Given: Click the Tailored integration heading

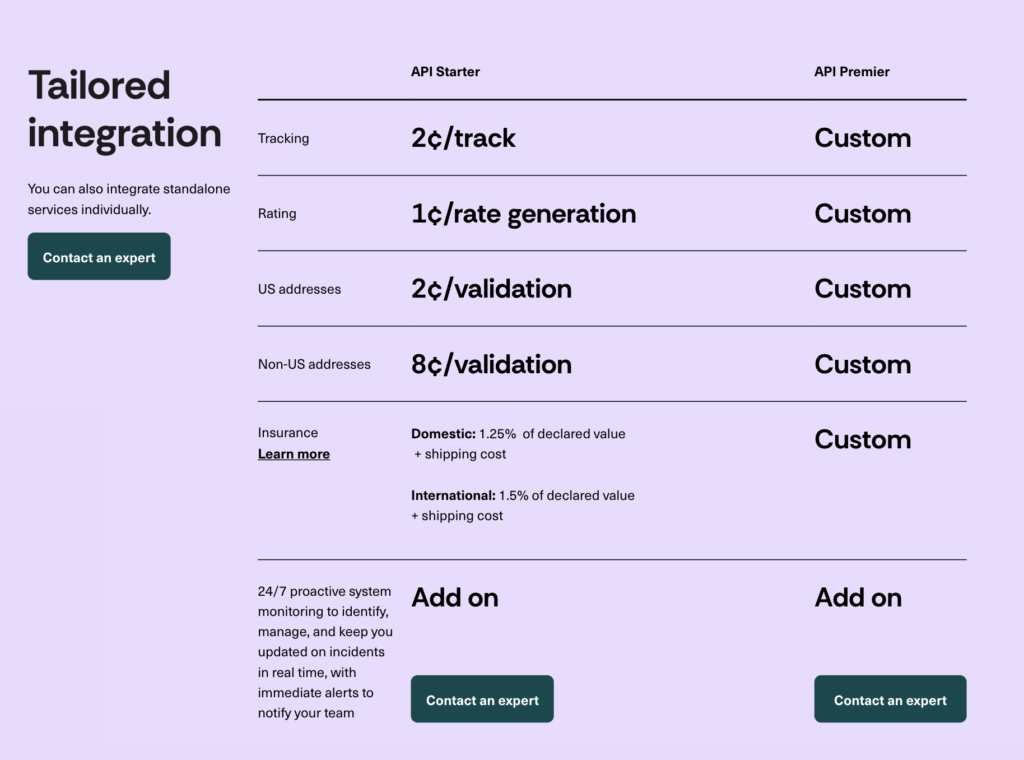Looking at the screenshot, I should click(x=124, y=109).
